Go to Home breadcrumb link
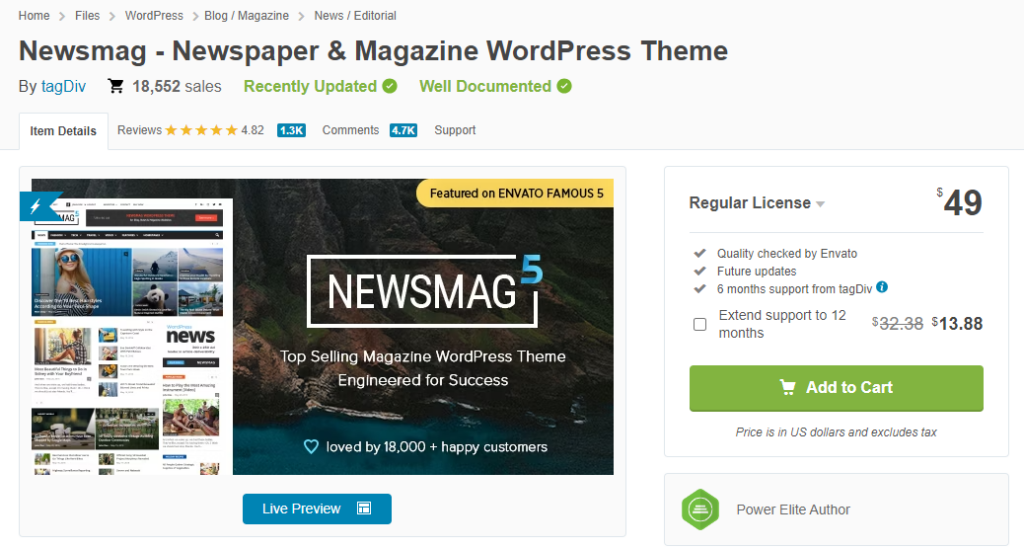 pos(34,16)
